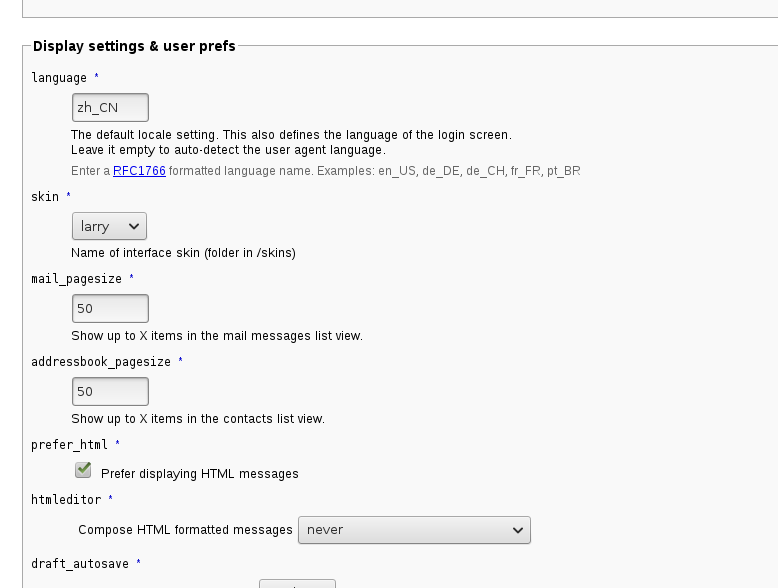778x588 pixels.
Task: Click the language input containing zh_CN
Action: [x=110, y=108]
